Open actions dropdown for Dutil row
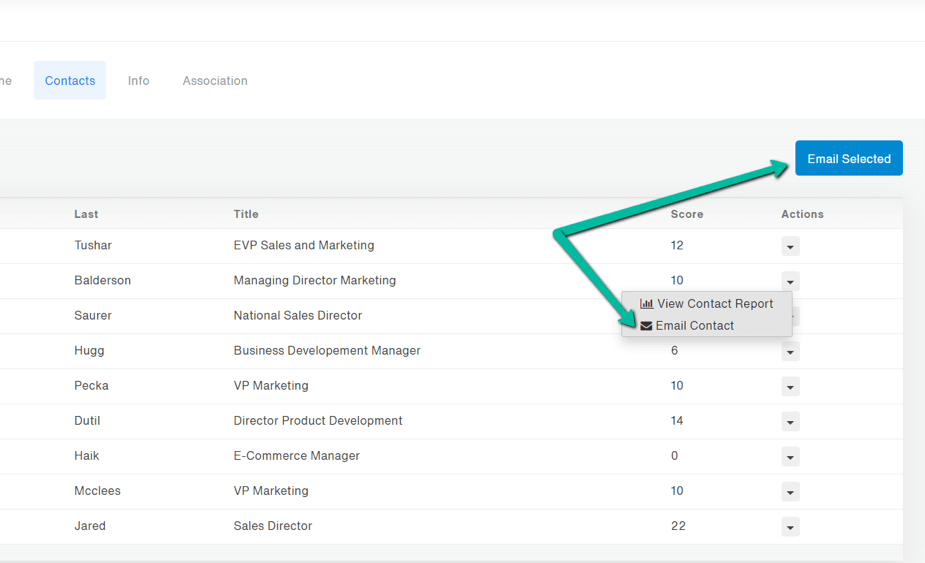The height and width of the screenshot is (563, 925). pos(790,422)
